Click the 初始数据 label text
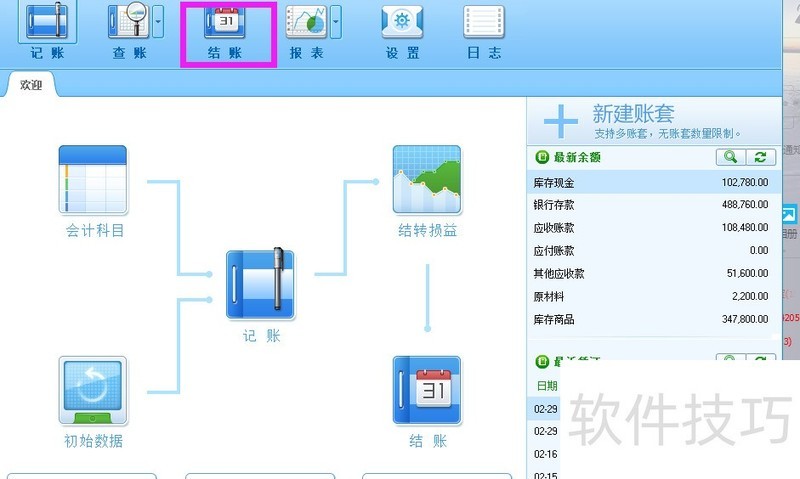The width and height of the screenshot is (800, 479). click(x=93, y=441)
